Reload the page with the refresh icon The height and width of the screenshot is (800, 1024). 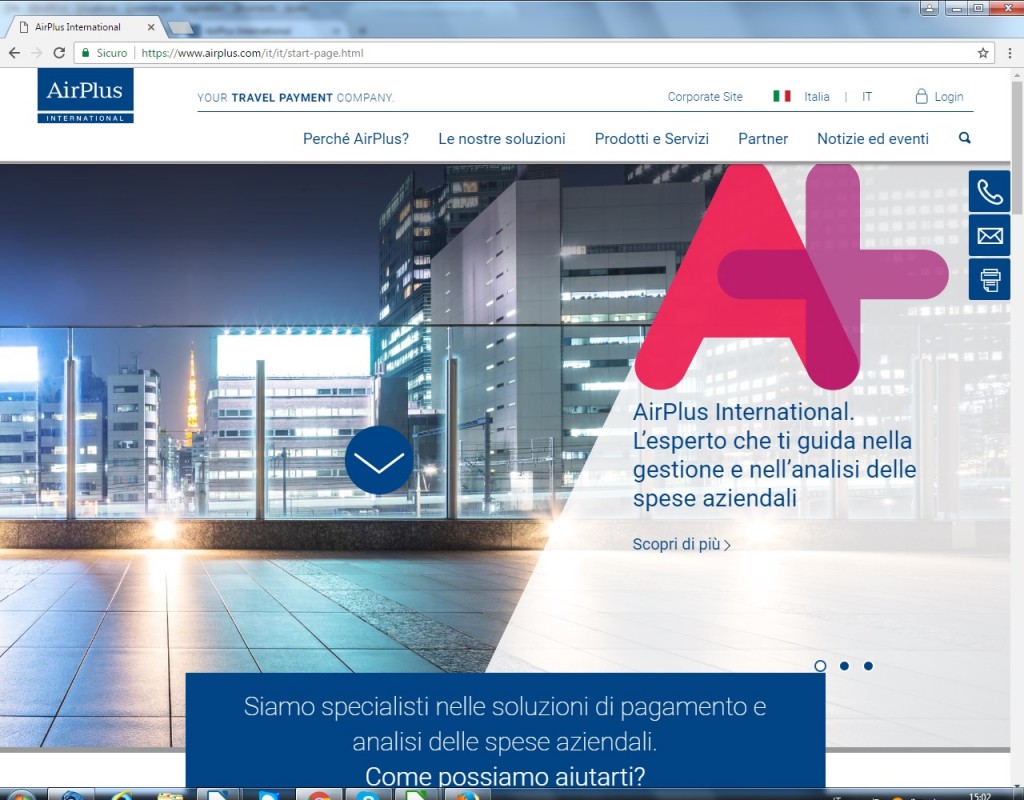tap(59, 53)
